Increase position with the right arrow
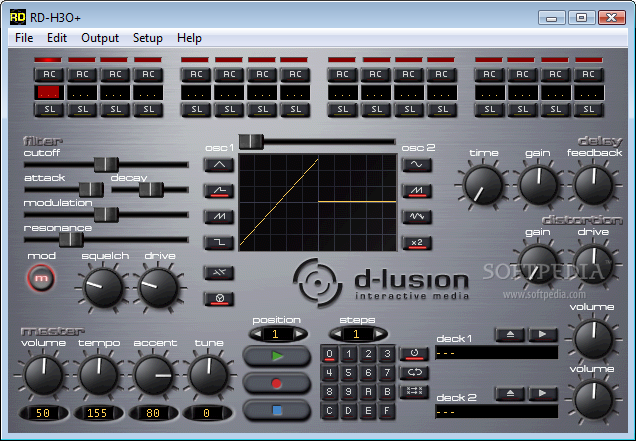This screenshot has width=636, height=441. click(300, 334)
